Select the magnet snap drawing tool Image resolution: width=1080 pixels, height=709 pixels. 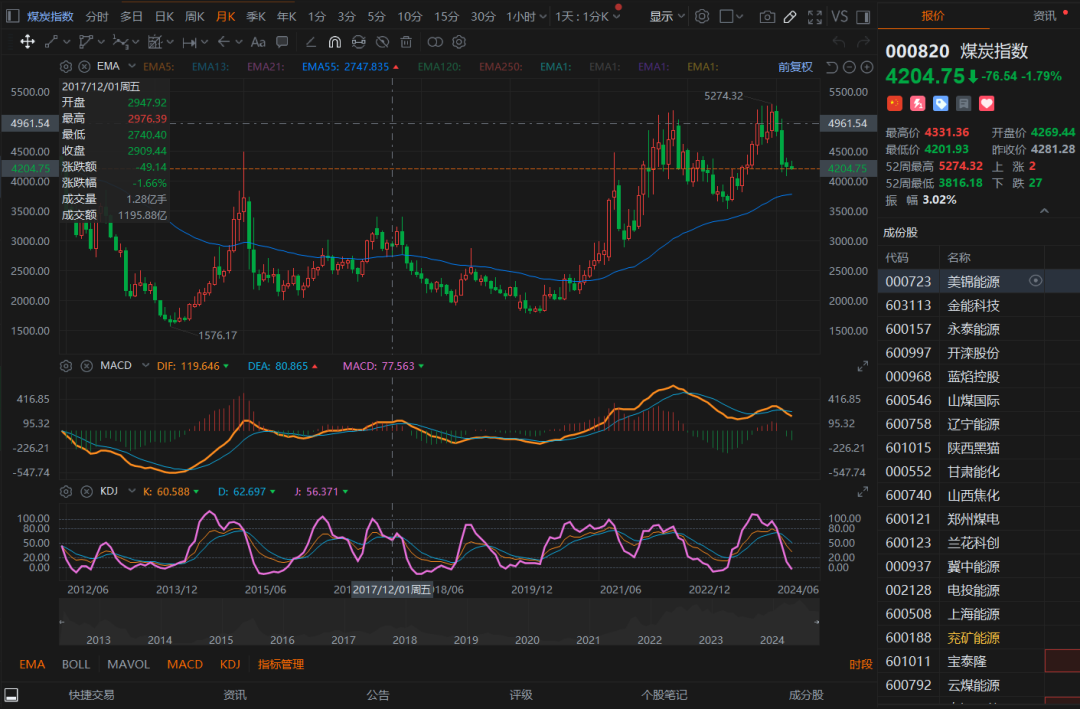click(334, 42)
